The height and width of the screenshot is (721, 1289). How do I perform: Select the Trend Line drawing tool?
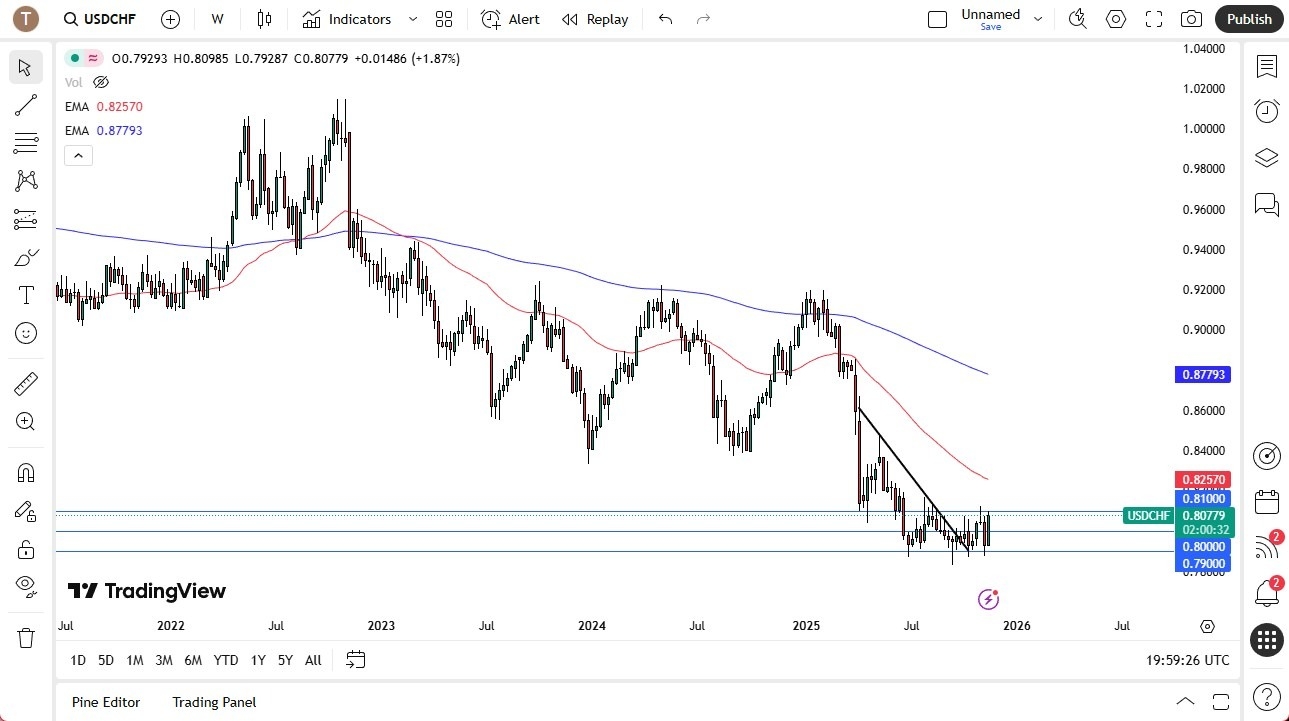[x=25, y=105]
